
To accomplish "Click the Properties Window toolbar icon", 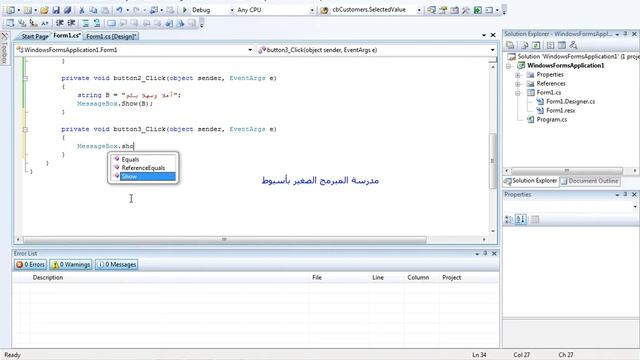I will click(x=443, y=10).
